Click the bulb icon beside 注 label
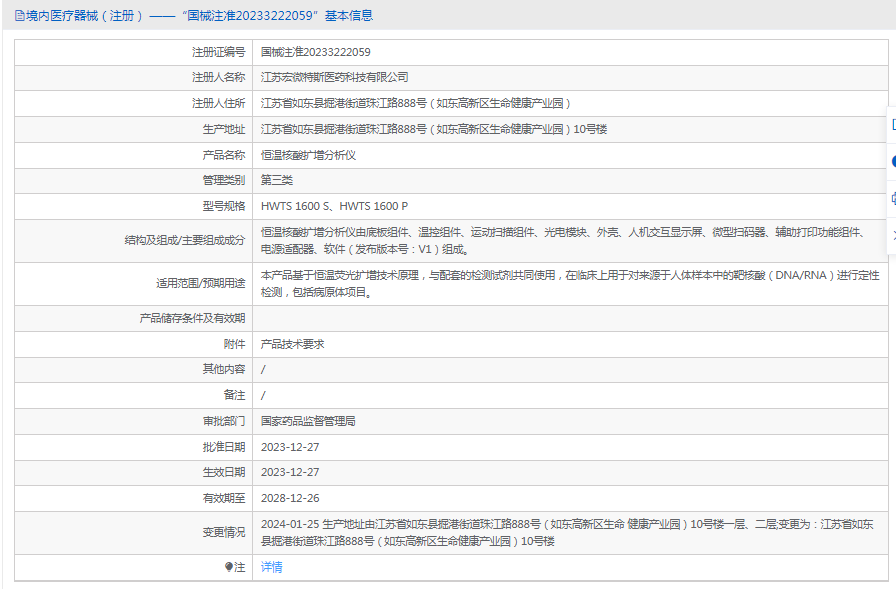Viewport: 896px width, 589px height. pyautogui.click(x=229, y=567)
